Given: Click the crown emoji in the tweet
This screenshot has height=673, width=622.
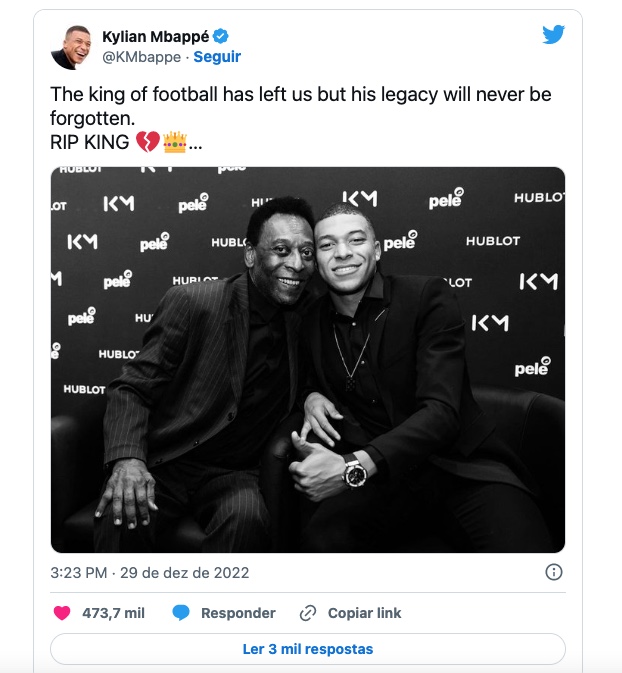Looking at the screenshot, I should [x=175, y=142].
